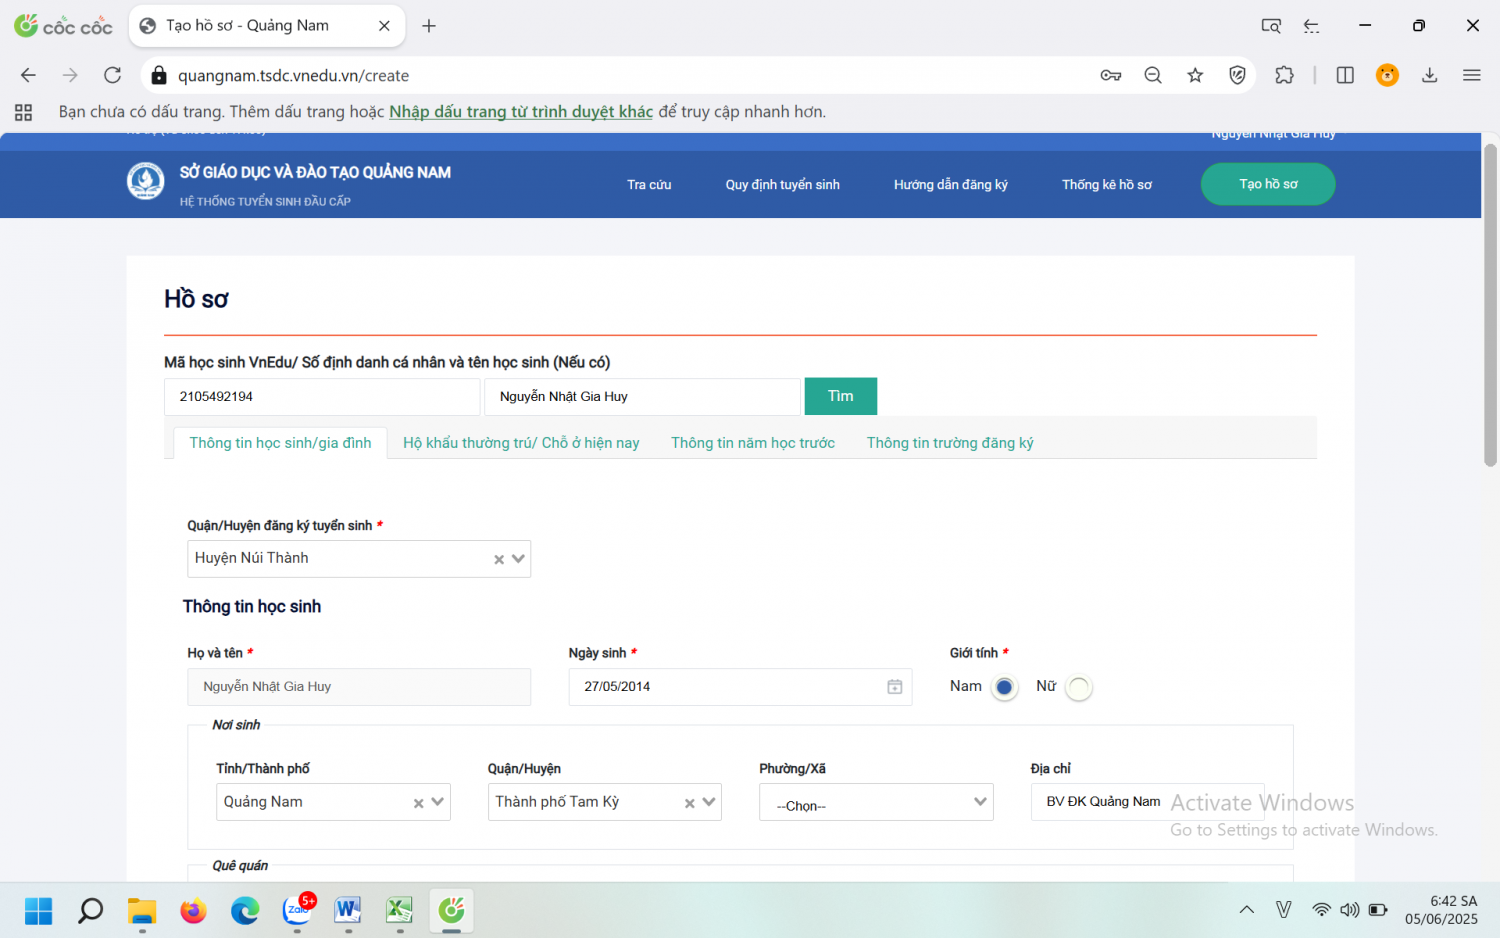Open the Hộ khẩu thường trú tab
The width and height of the screenshot is (1500, 938).
(521, 443)
